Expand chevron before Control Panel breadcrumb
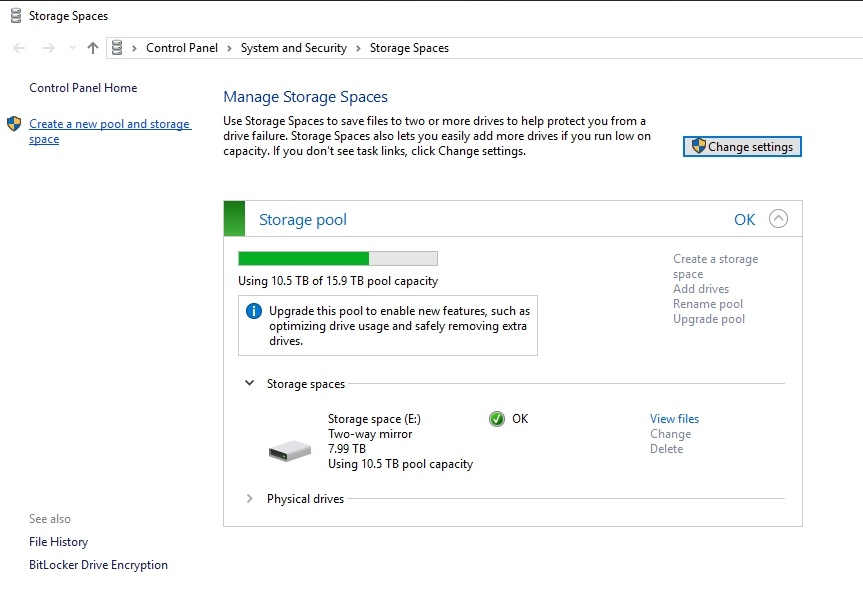Image resolution: width=863 pixels, height=592 pixels. pyautogui.click(x=134, y=48)
